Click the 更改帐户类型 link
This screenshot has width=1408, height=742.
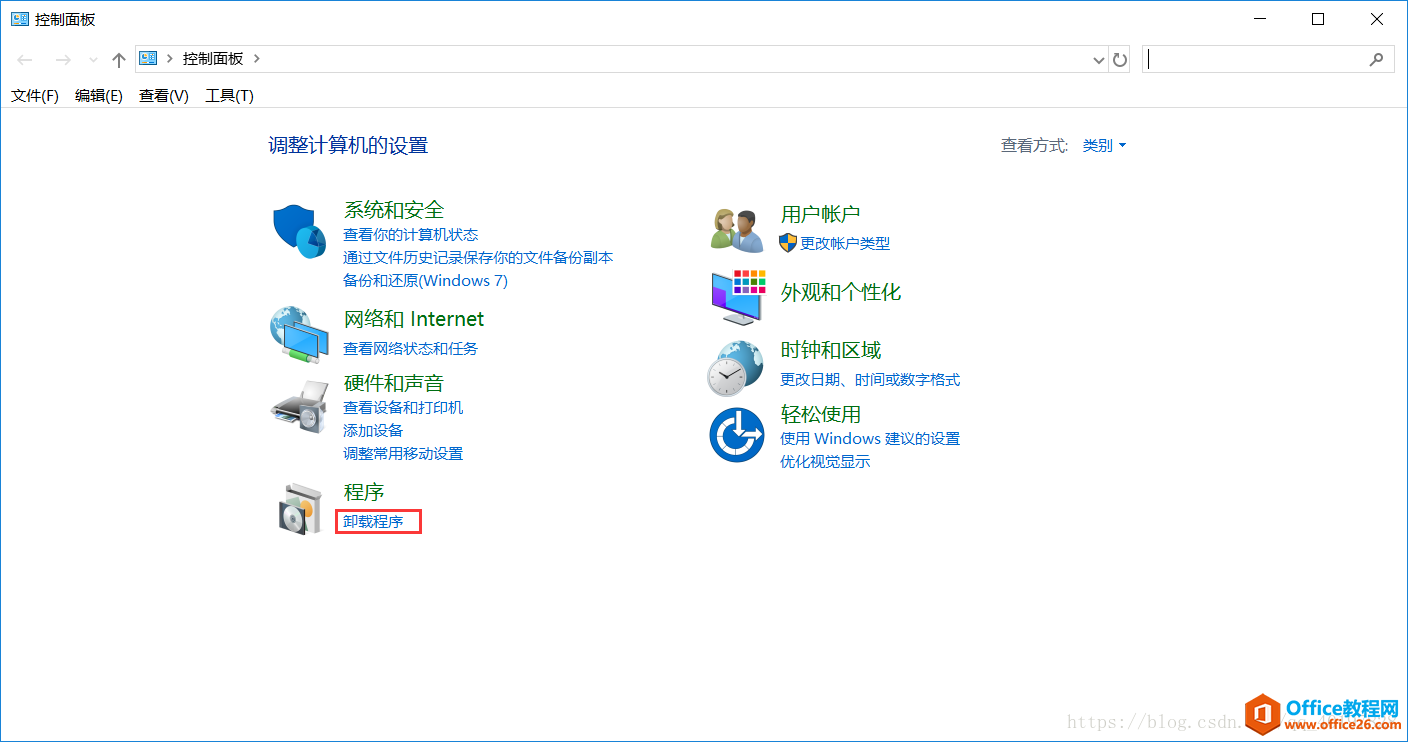pos(844,243)
